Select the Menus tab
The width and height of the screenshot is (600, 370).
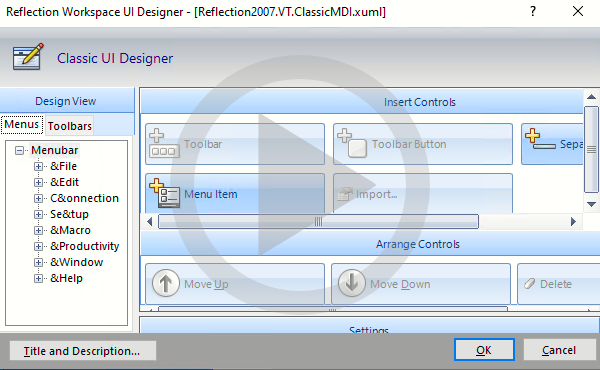click(22, 124)
